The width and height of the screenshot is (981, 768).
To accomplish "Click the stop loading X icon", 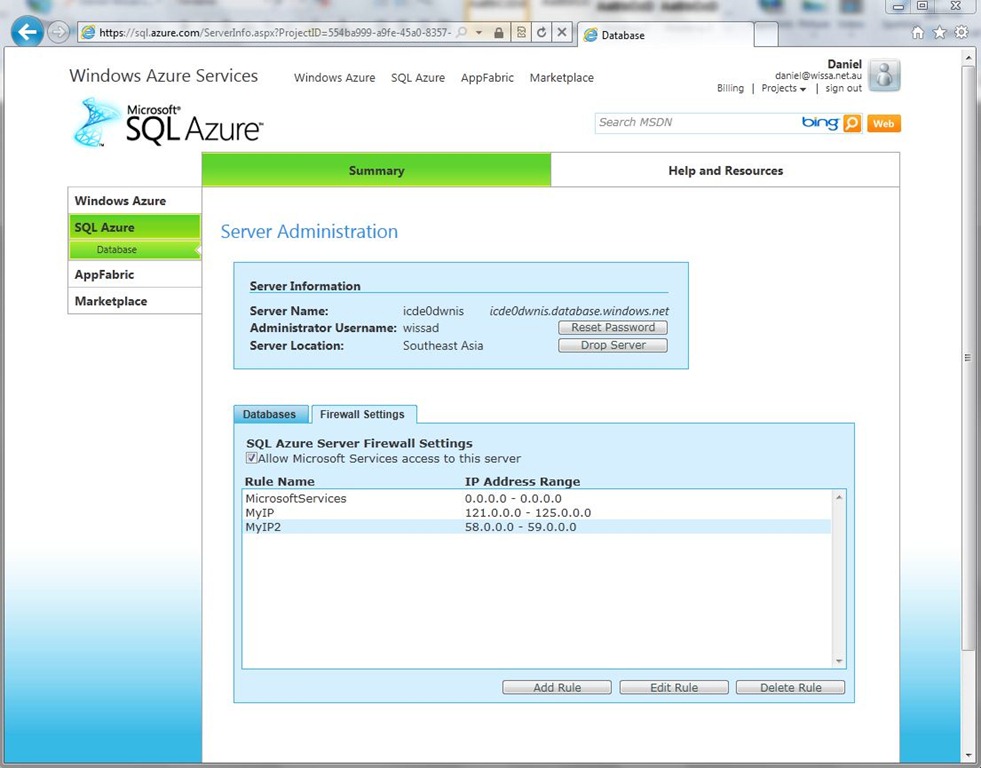I will point(562,33).
